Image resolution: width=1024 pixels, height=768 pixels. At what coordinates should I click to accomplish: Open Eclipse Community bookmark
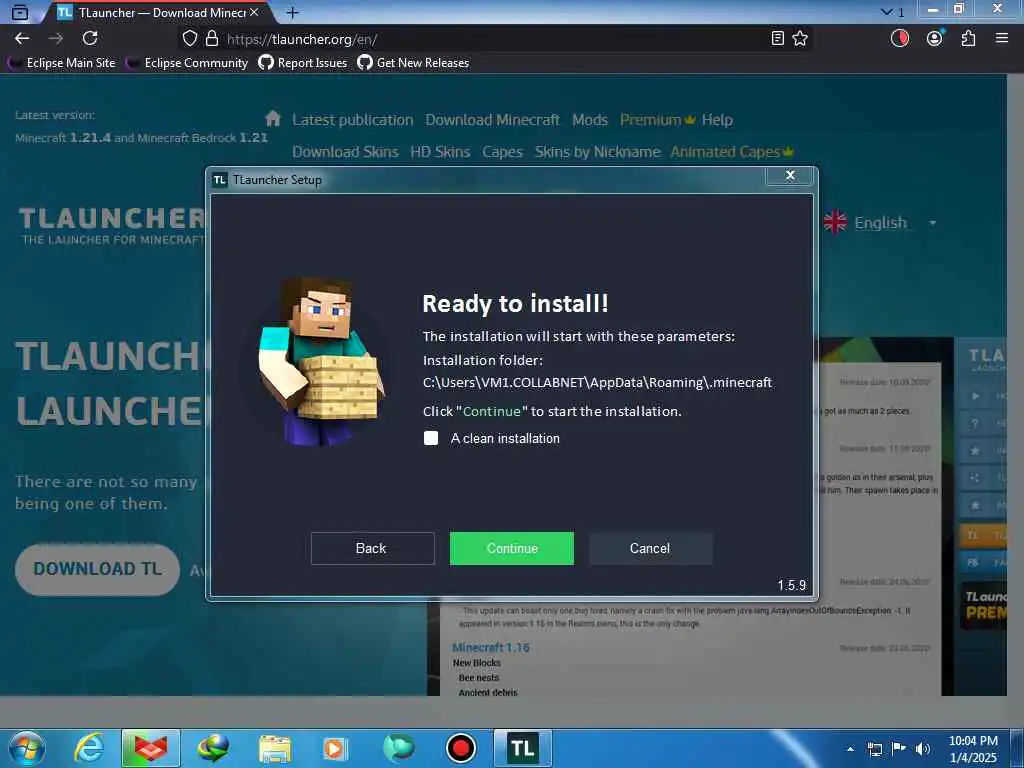click(x=187, y=63)
